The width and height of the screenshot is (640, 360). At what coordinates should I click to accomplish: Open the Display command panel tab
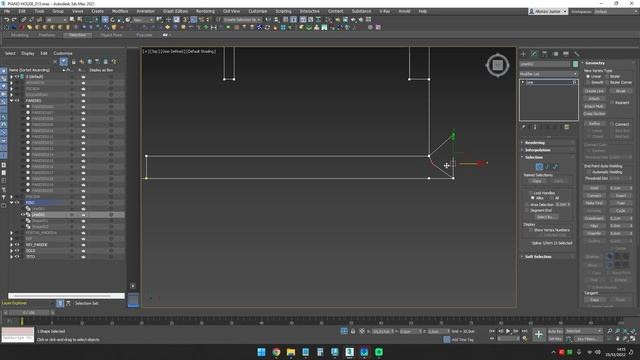point(566,54)
